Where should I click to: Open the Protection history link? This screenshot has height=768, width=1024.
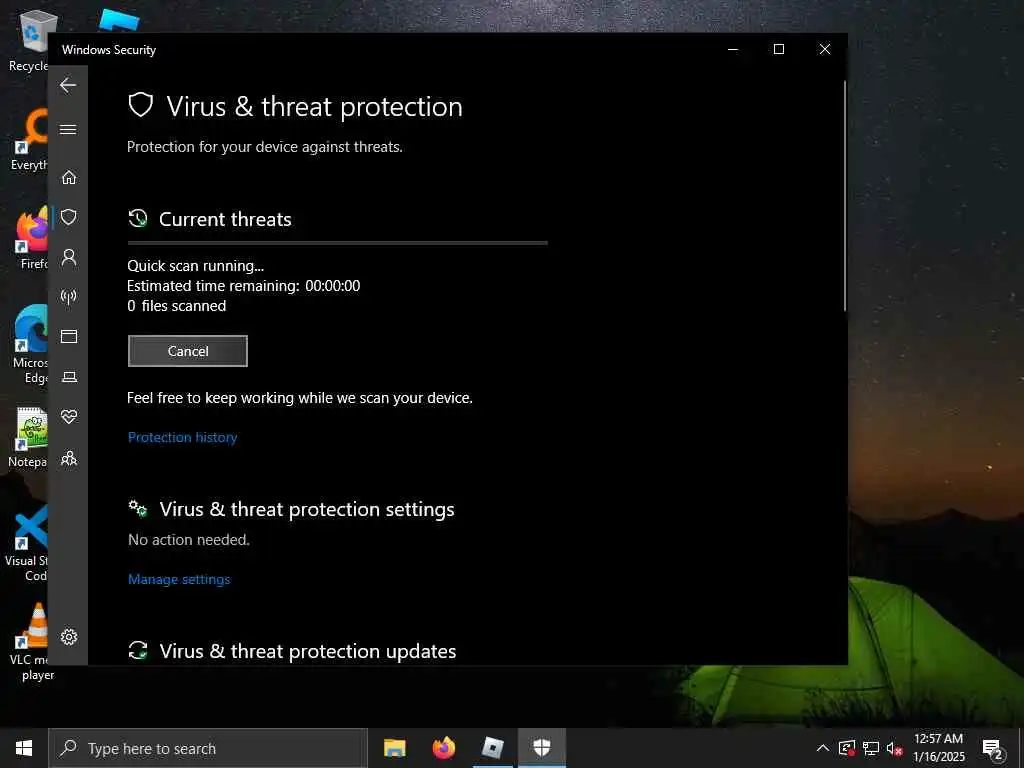click(x=182, y=438)
